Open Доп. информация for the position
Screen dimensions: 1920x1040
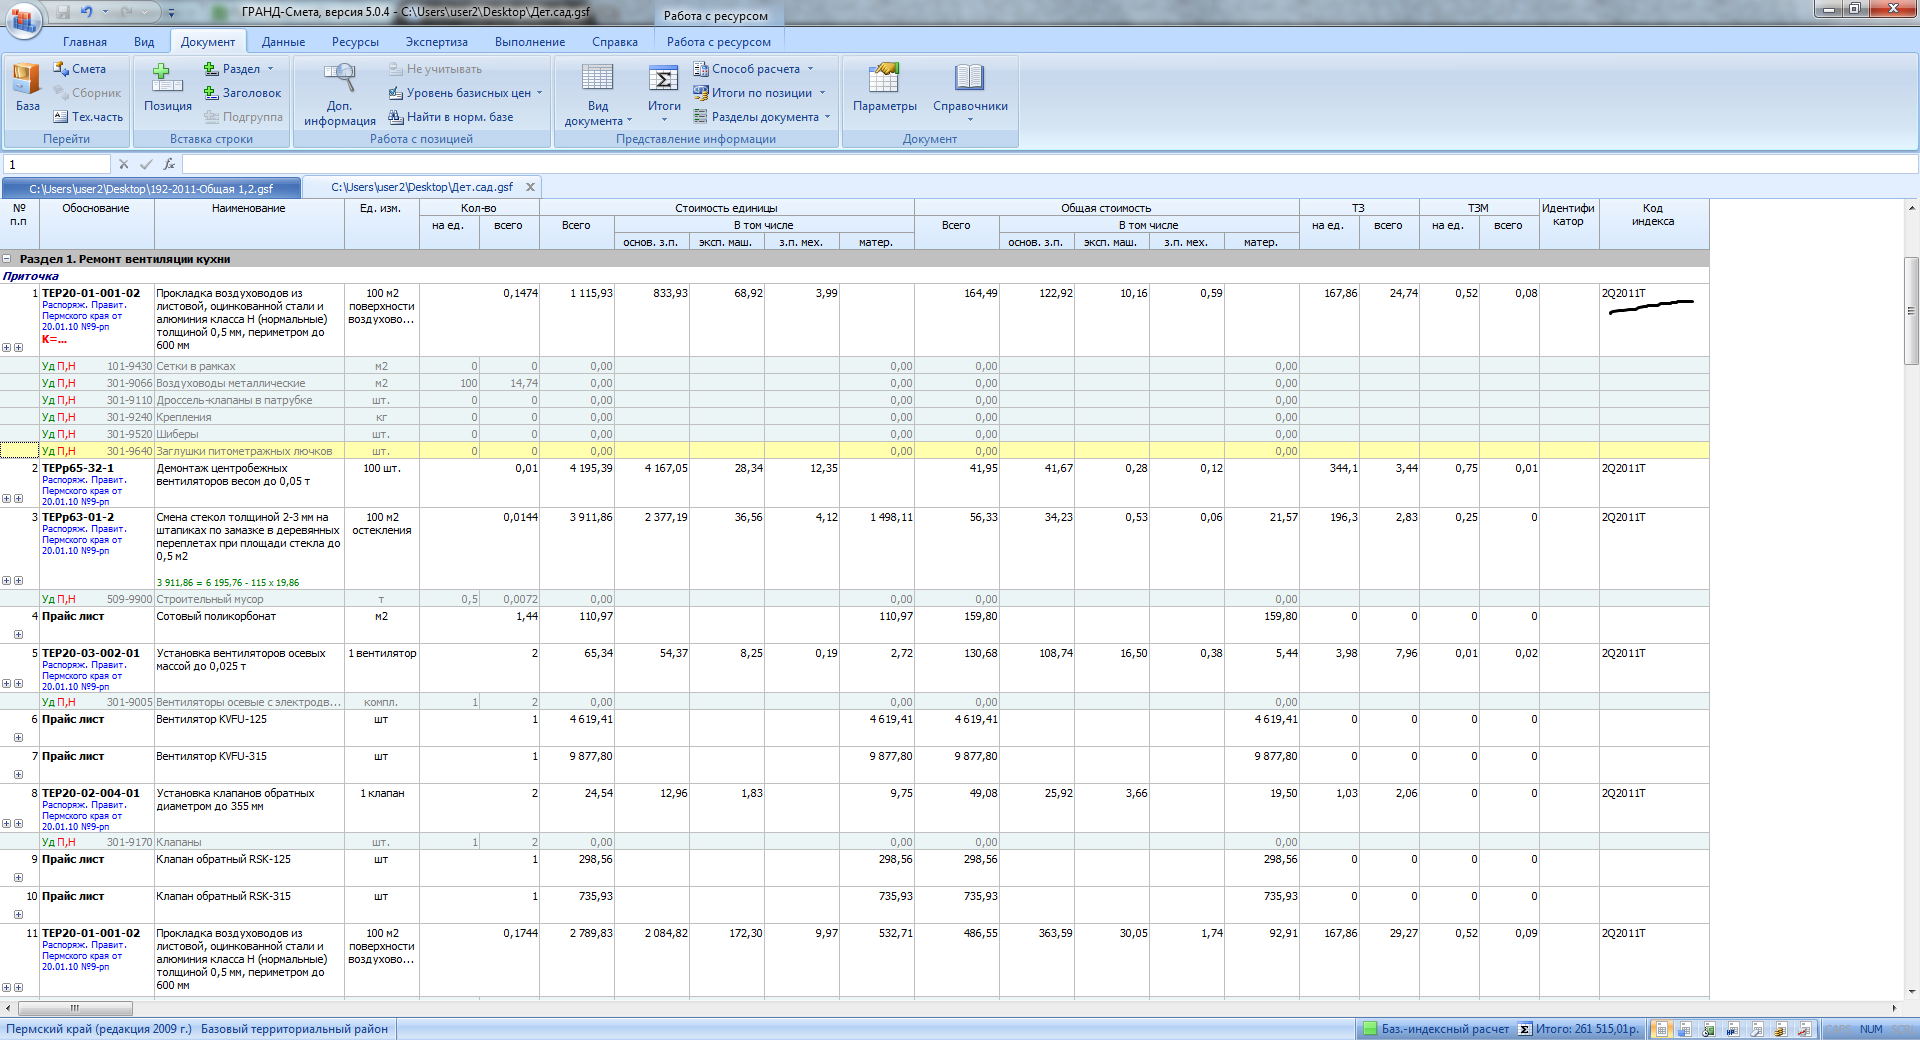pos(340,93)
